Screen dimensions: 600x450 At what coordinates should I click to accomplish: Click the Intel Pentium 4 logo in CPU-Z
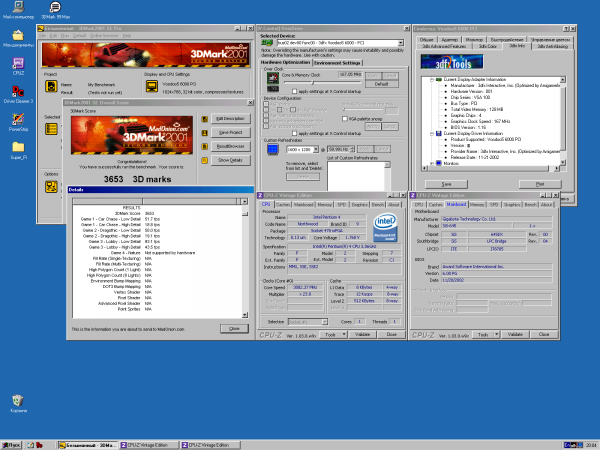[x=385, y=227]
